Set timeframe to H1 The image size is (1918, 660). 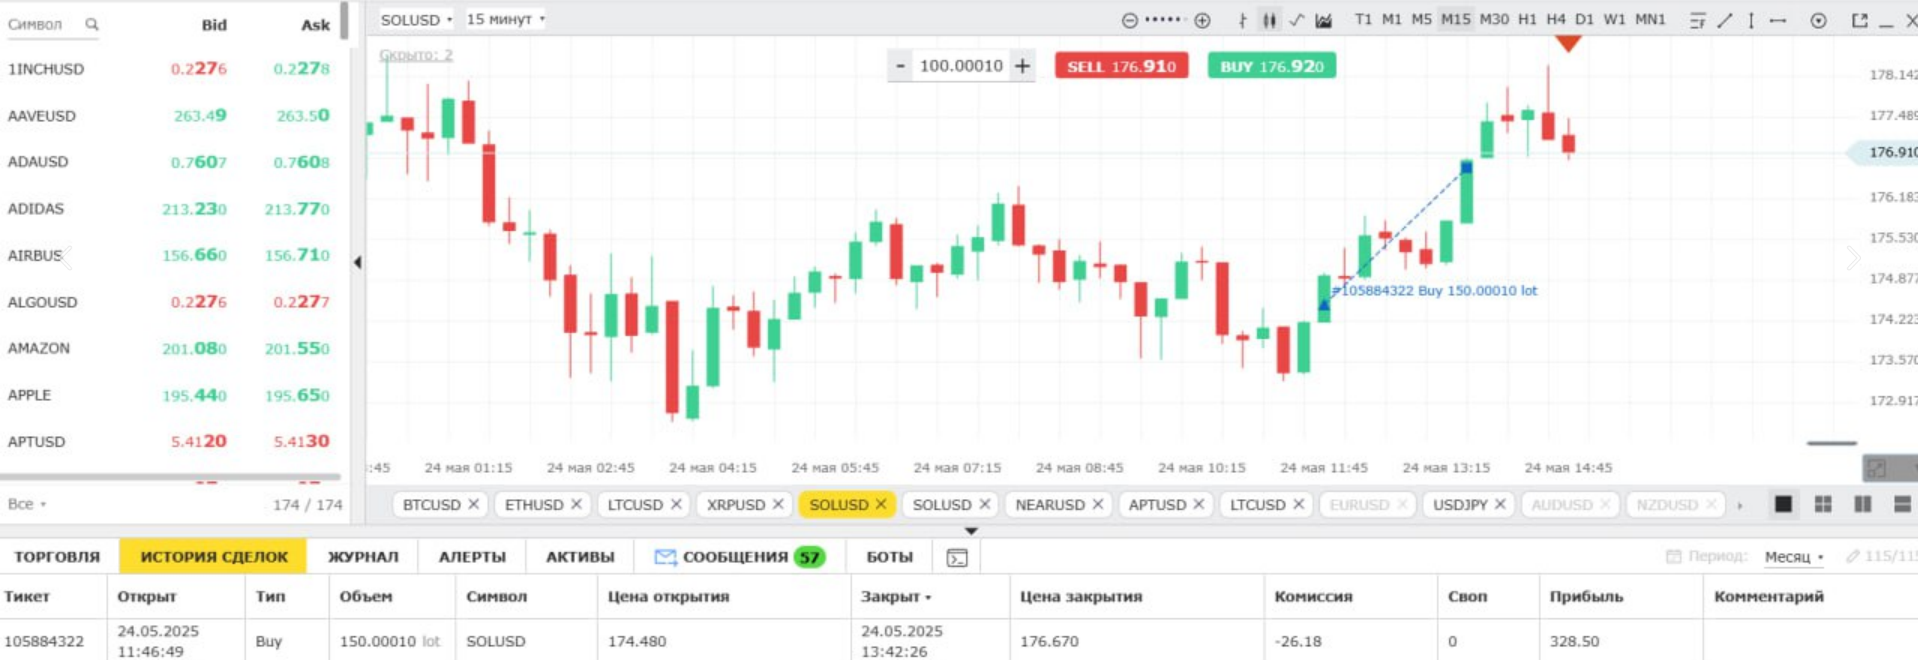tap(1526, 19)
